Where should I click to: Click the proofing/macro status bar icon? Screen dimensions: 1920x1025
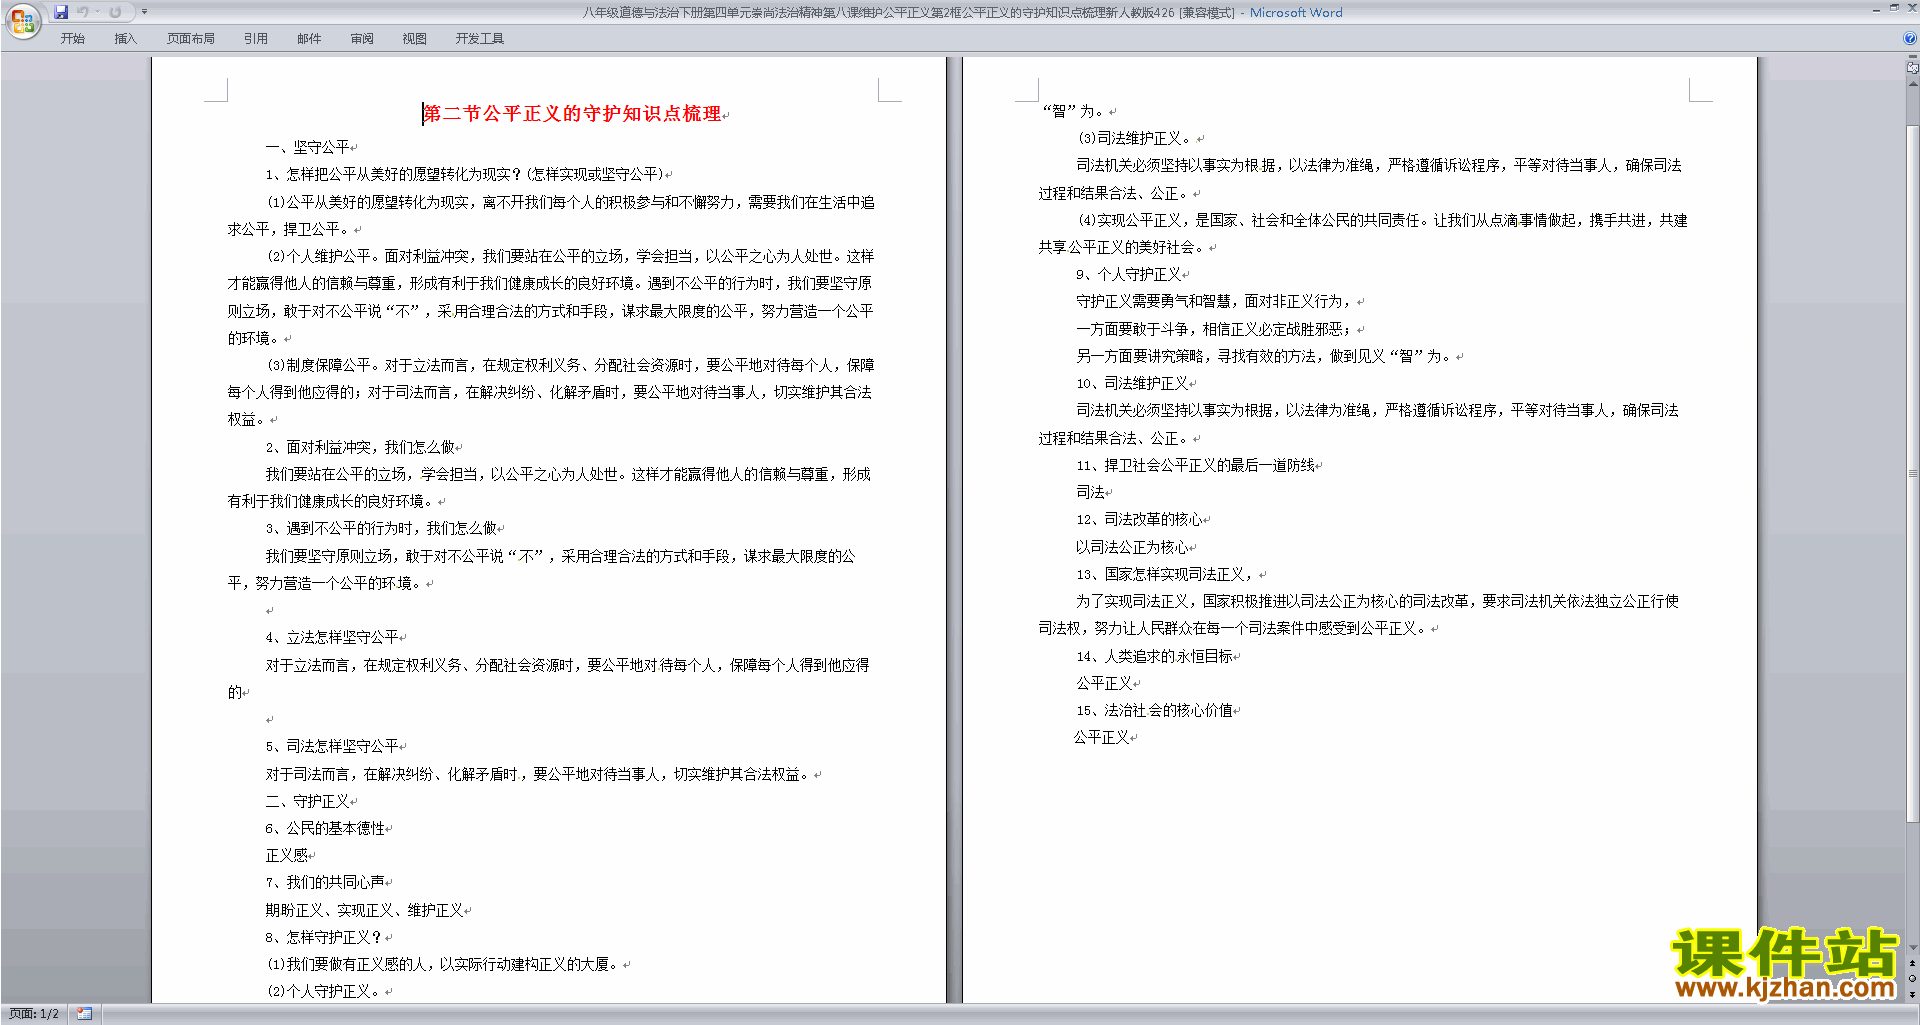coord(85,1014)
